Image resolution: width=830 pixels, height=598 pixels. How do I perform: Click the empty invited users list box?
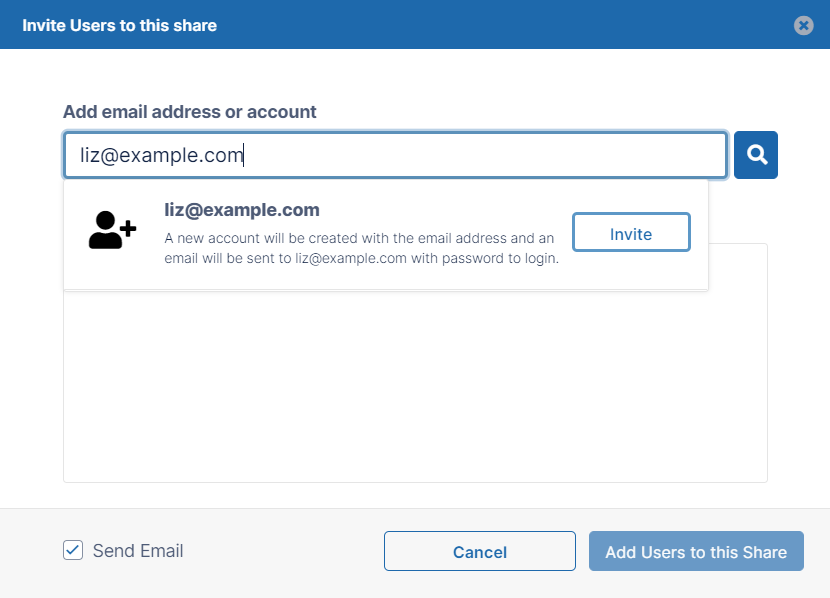click(x=415, y=390)
